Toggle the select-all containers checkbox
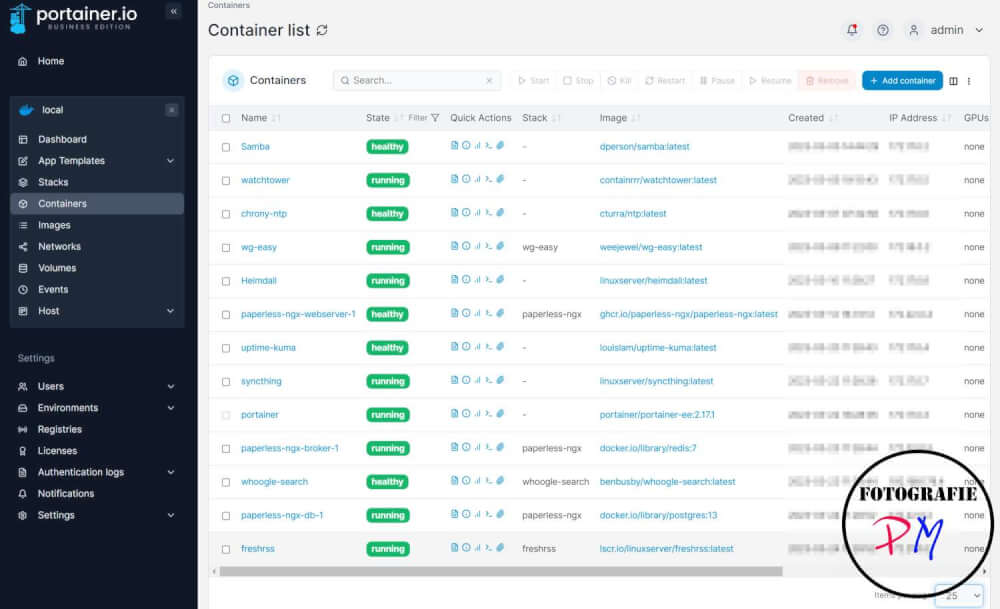1000x609 pixels. coord(226,118)
